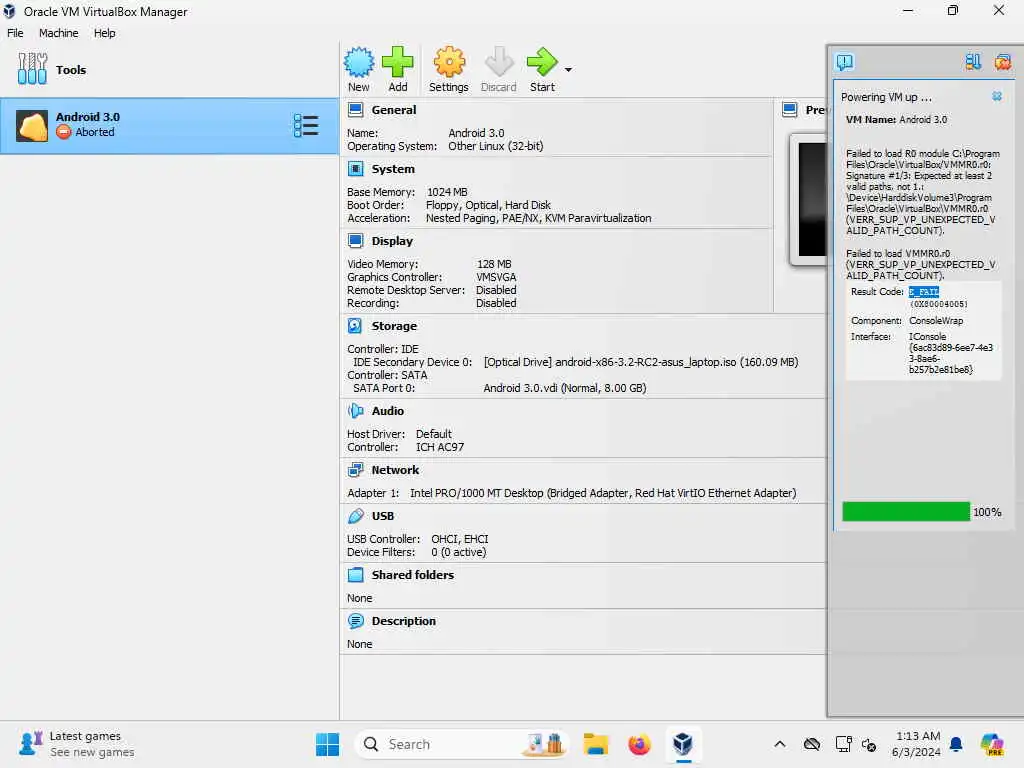The width and height of the screenshot is (1024, 768).
Task: Open the taskbar clock and date
Action: pyautogui.click(x=916, y=744)
